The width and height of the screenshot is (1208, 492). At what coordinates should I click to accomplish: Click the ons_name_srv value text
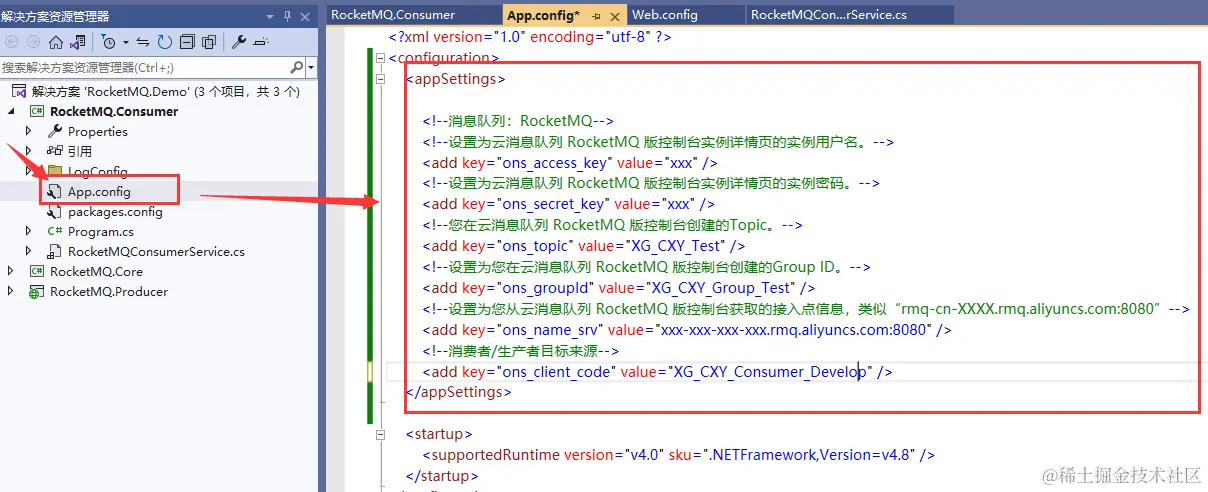[x=792, y=329]
